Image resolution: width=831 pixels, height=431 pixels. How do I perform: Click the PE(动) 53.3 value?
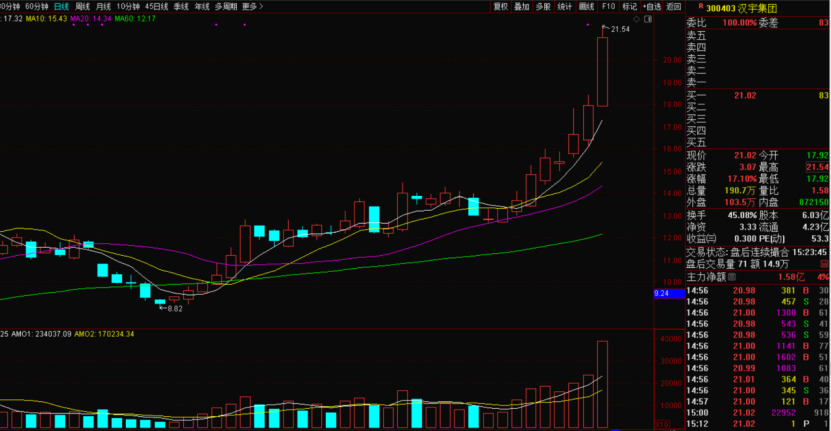(820, 239)
